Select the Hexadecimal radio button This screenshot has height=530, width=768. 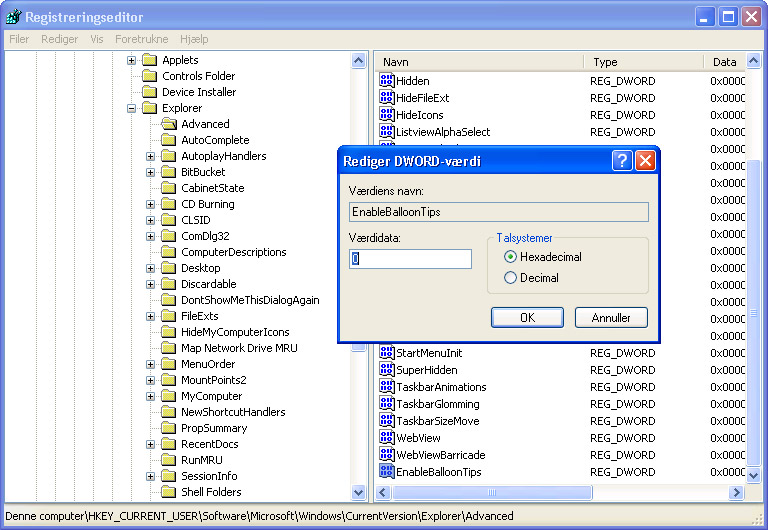[x=510, y=257]
